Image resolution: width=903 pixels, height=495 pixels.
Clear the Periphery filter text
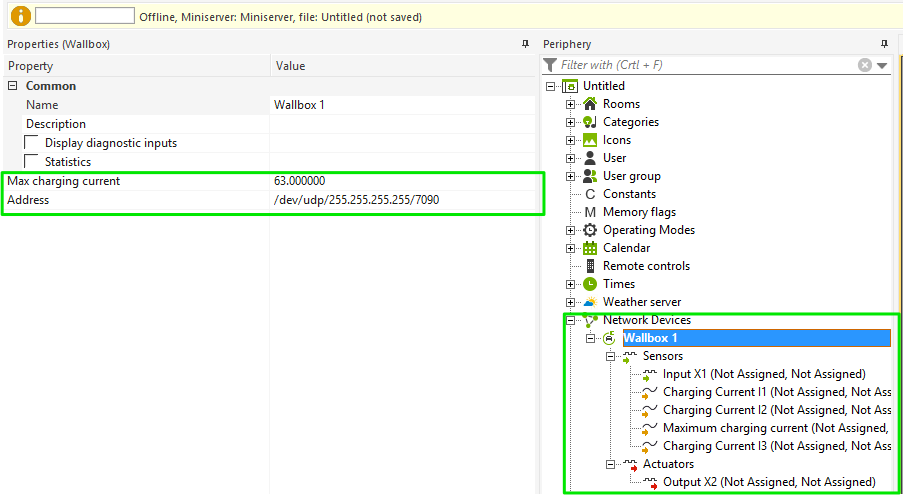tap(865, 65)
